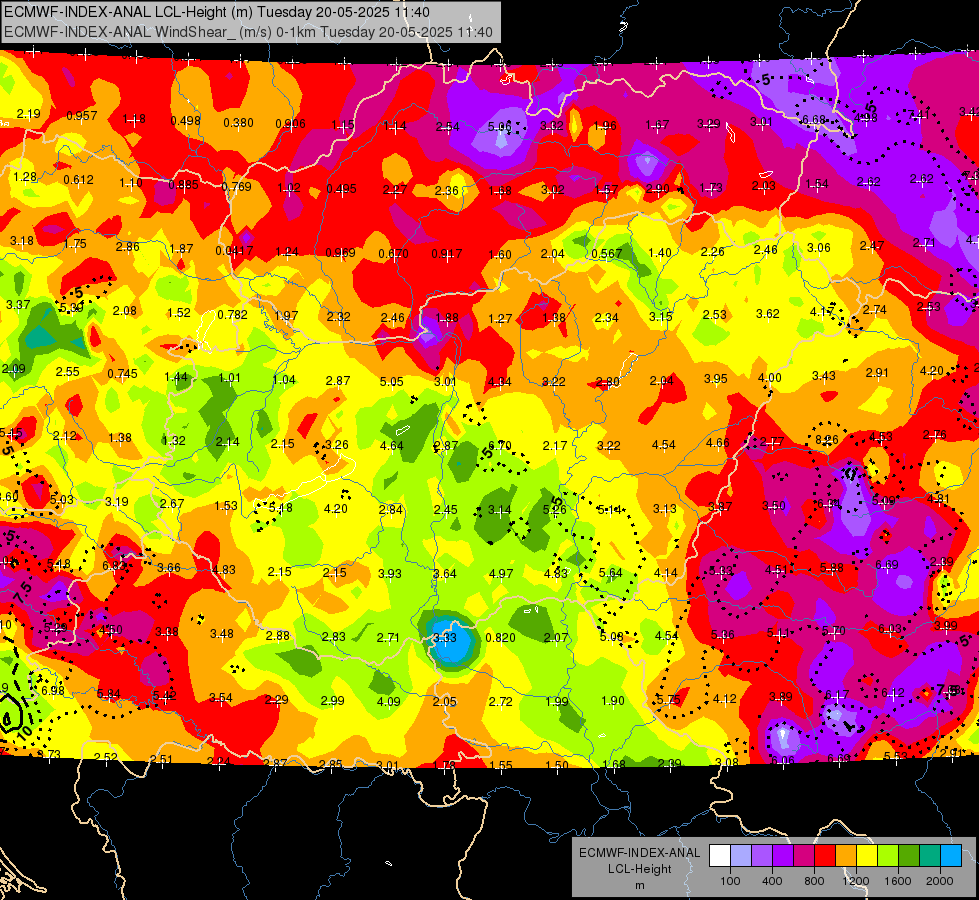Click the wind shear value 4.09
Screen dimensions: 979x900
(x=388, y=701)
